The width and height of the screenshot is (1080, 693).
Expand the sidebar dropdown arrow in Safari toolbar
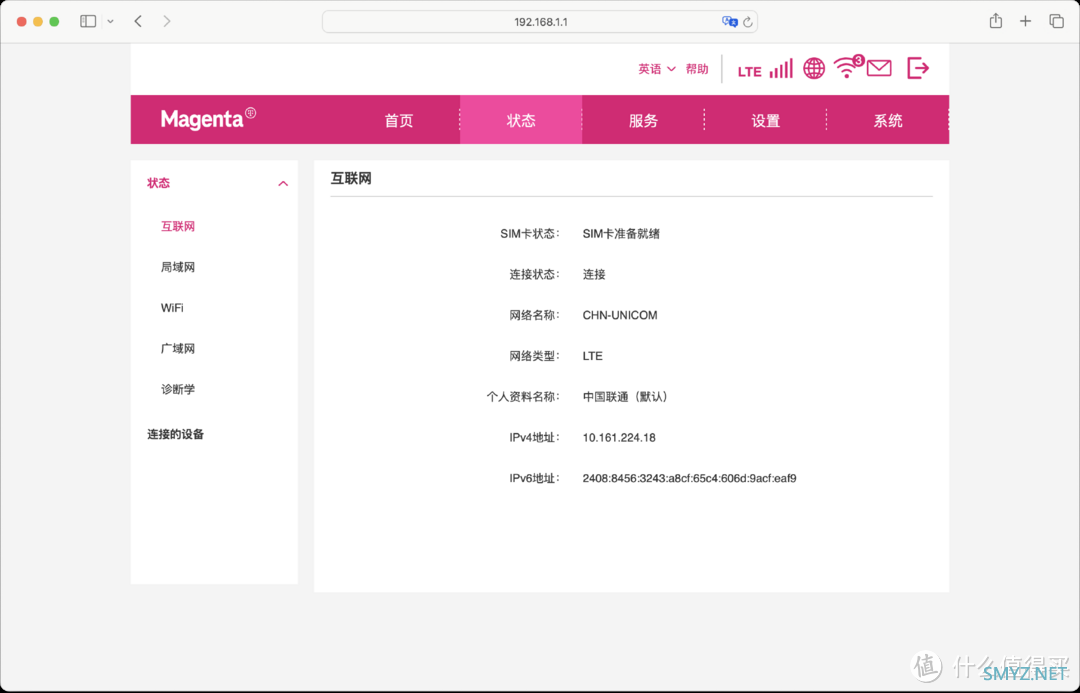pyautogui.click(x=110, y=21)
